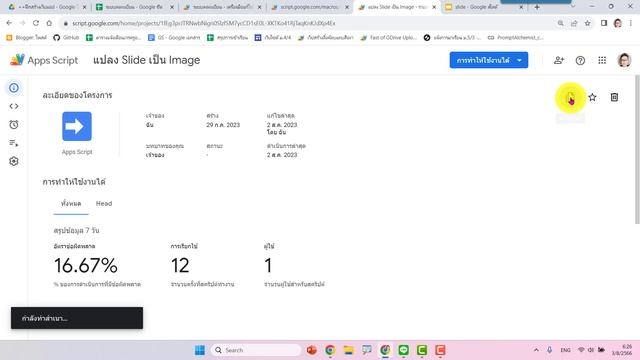Click the make-a-copy icon under cursor

(570, 98)
